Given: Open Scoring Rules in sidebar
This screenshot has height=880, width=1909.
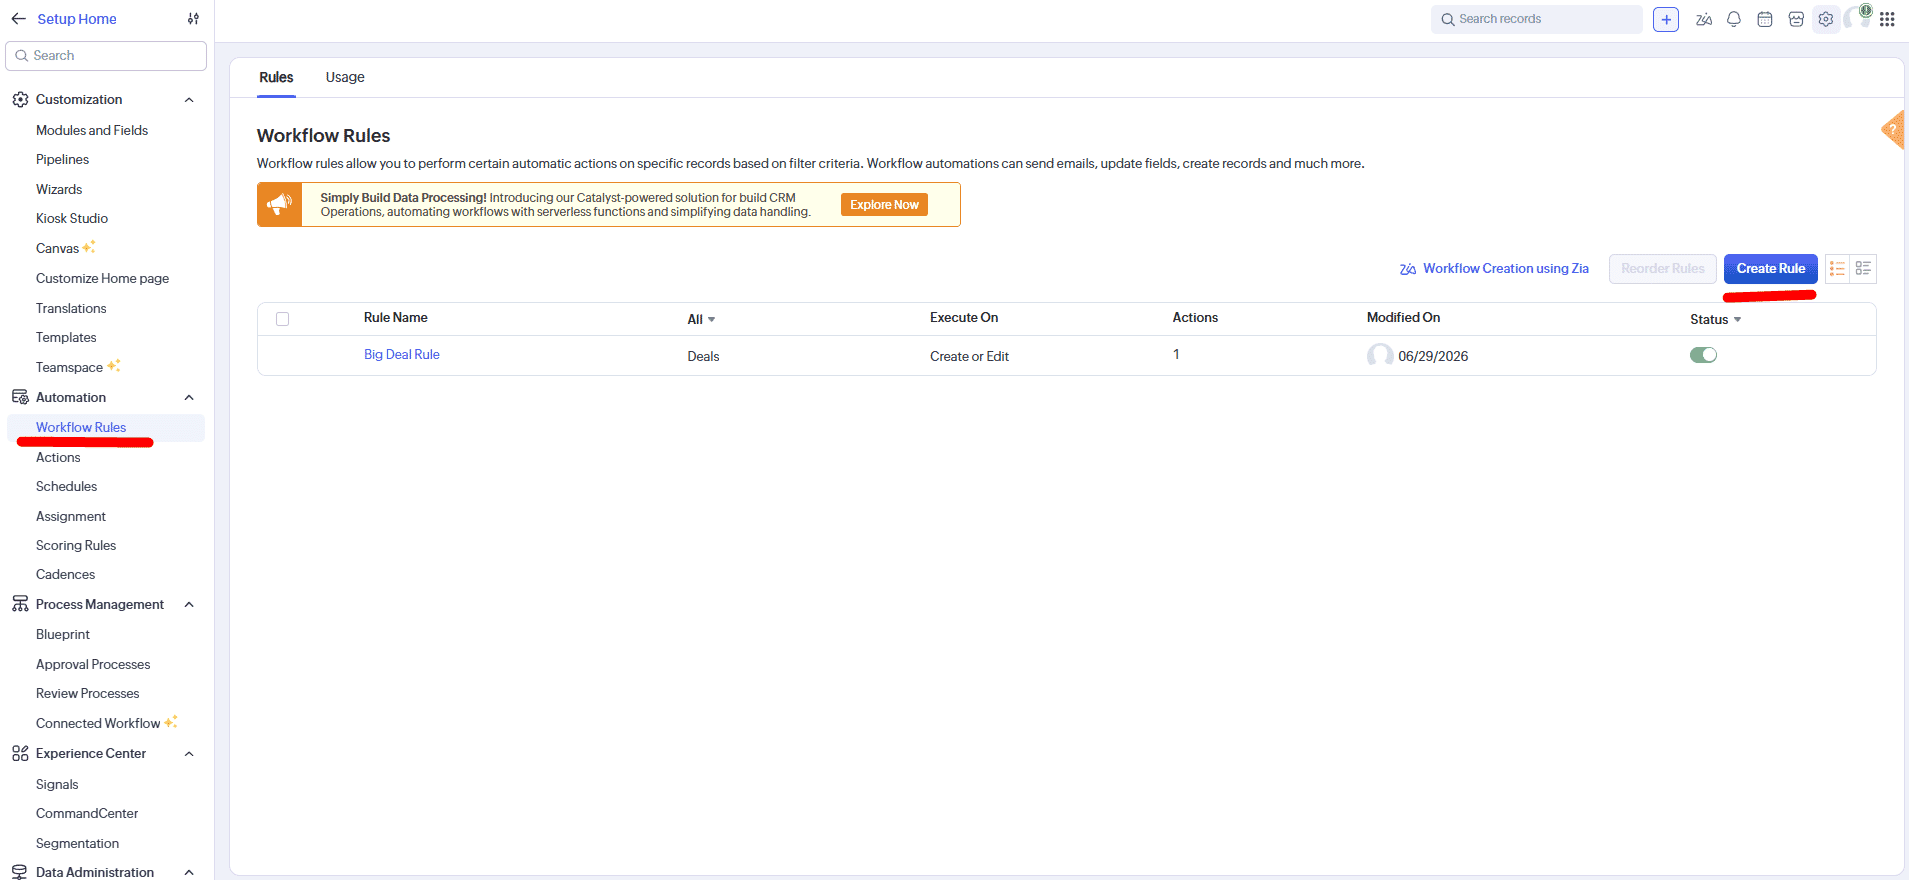Looking at the screenshot, I should click(x=76, y=545).
